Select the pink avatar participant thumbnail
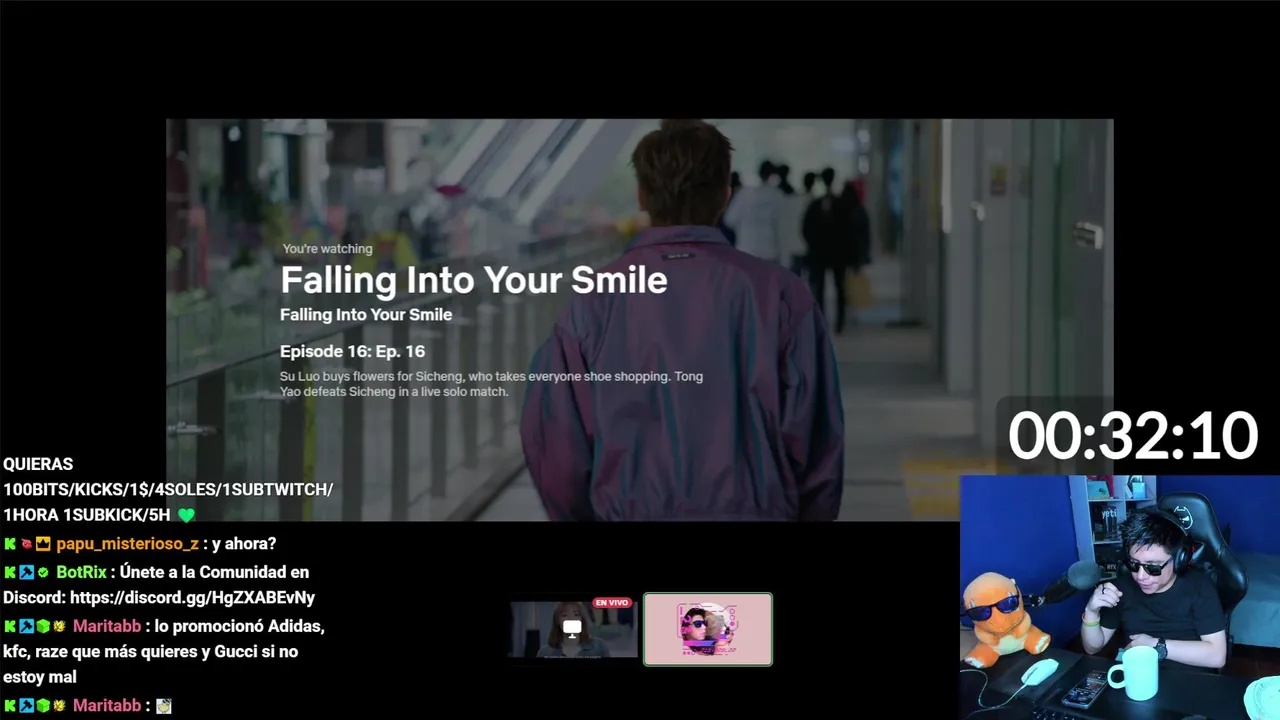The height and width of the screenshot is (720, 1280). click(708, 629)
